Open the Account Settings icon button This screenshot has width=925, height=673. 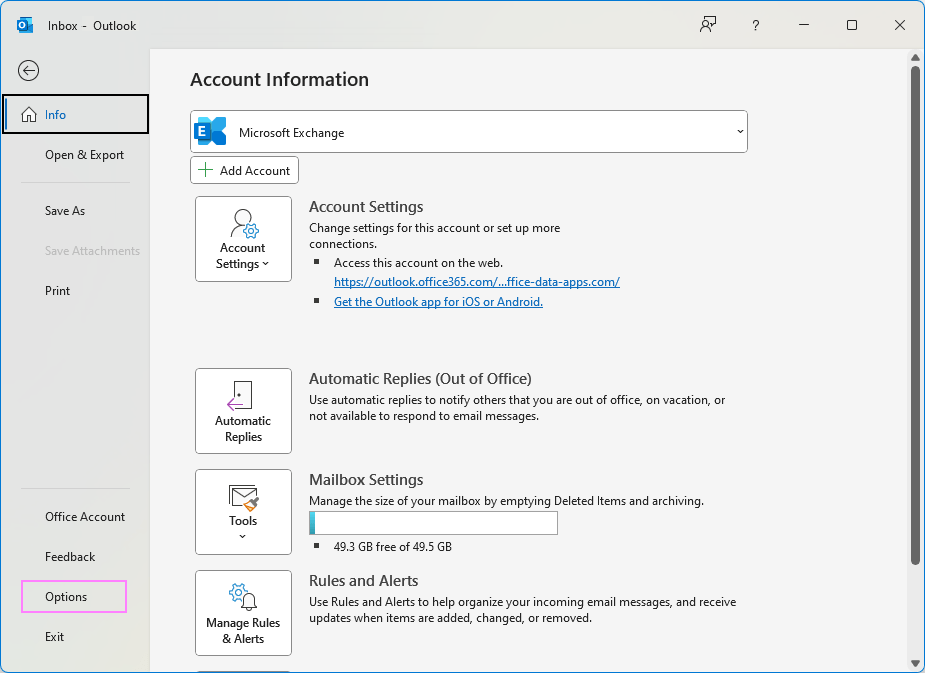click(243, 239)
